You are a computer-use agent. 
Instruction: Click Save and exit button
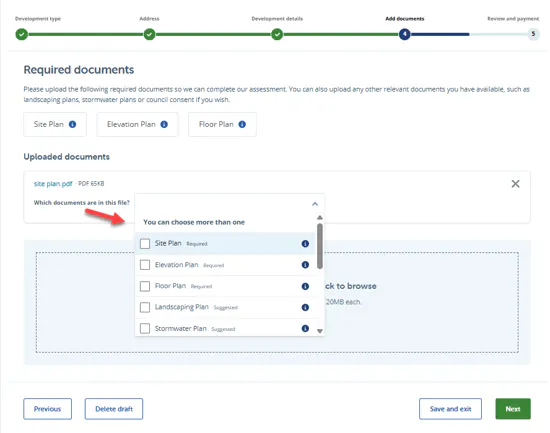coord(450,409)
